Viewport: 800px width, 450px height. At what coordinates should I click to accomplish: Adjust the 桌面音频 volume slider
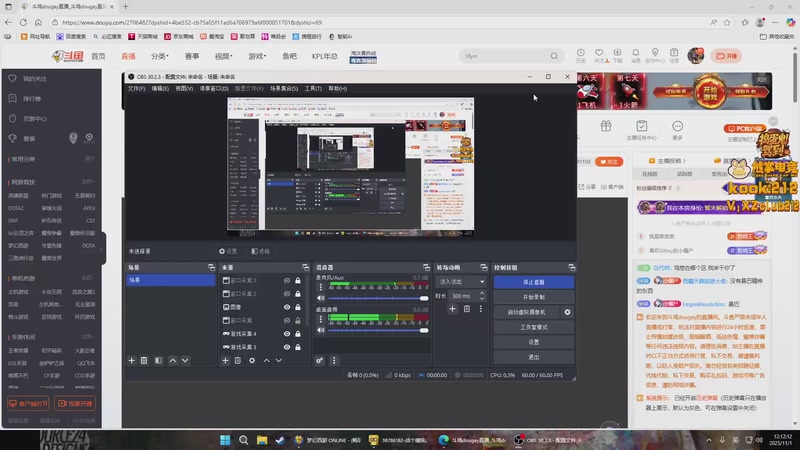click(378, 330)
